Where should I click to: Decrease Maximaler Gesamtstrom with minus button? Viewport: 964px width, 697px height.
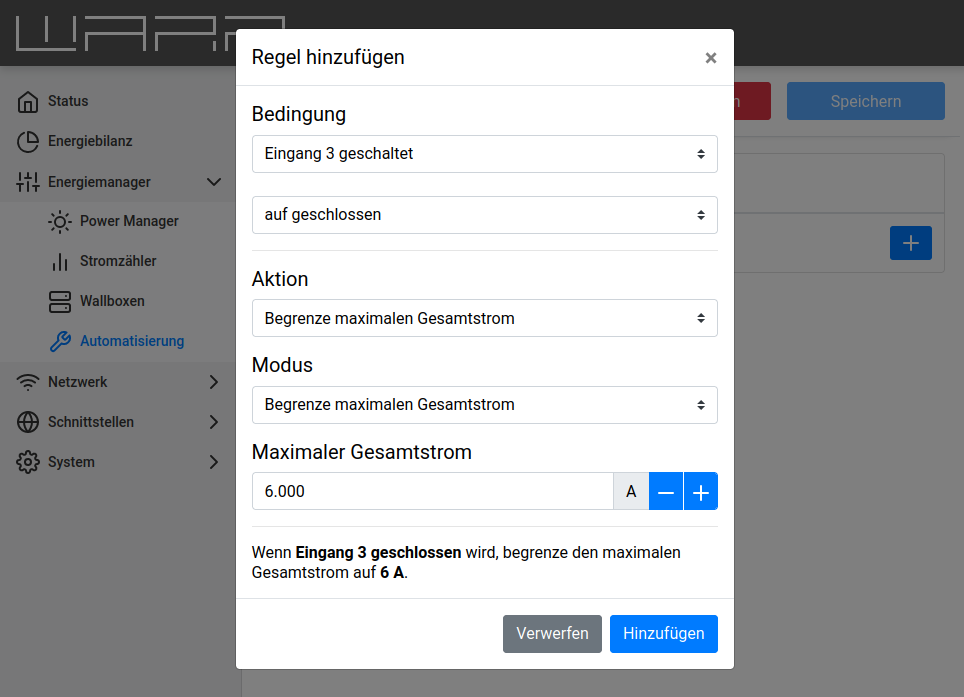pyautogui.click(x=666, y=492)
